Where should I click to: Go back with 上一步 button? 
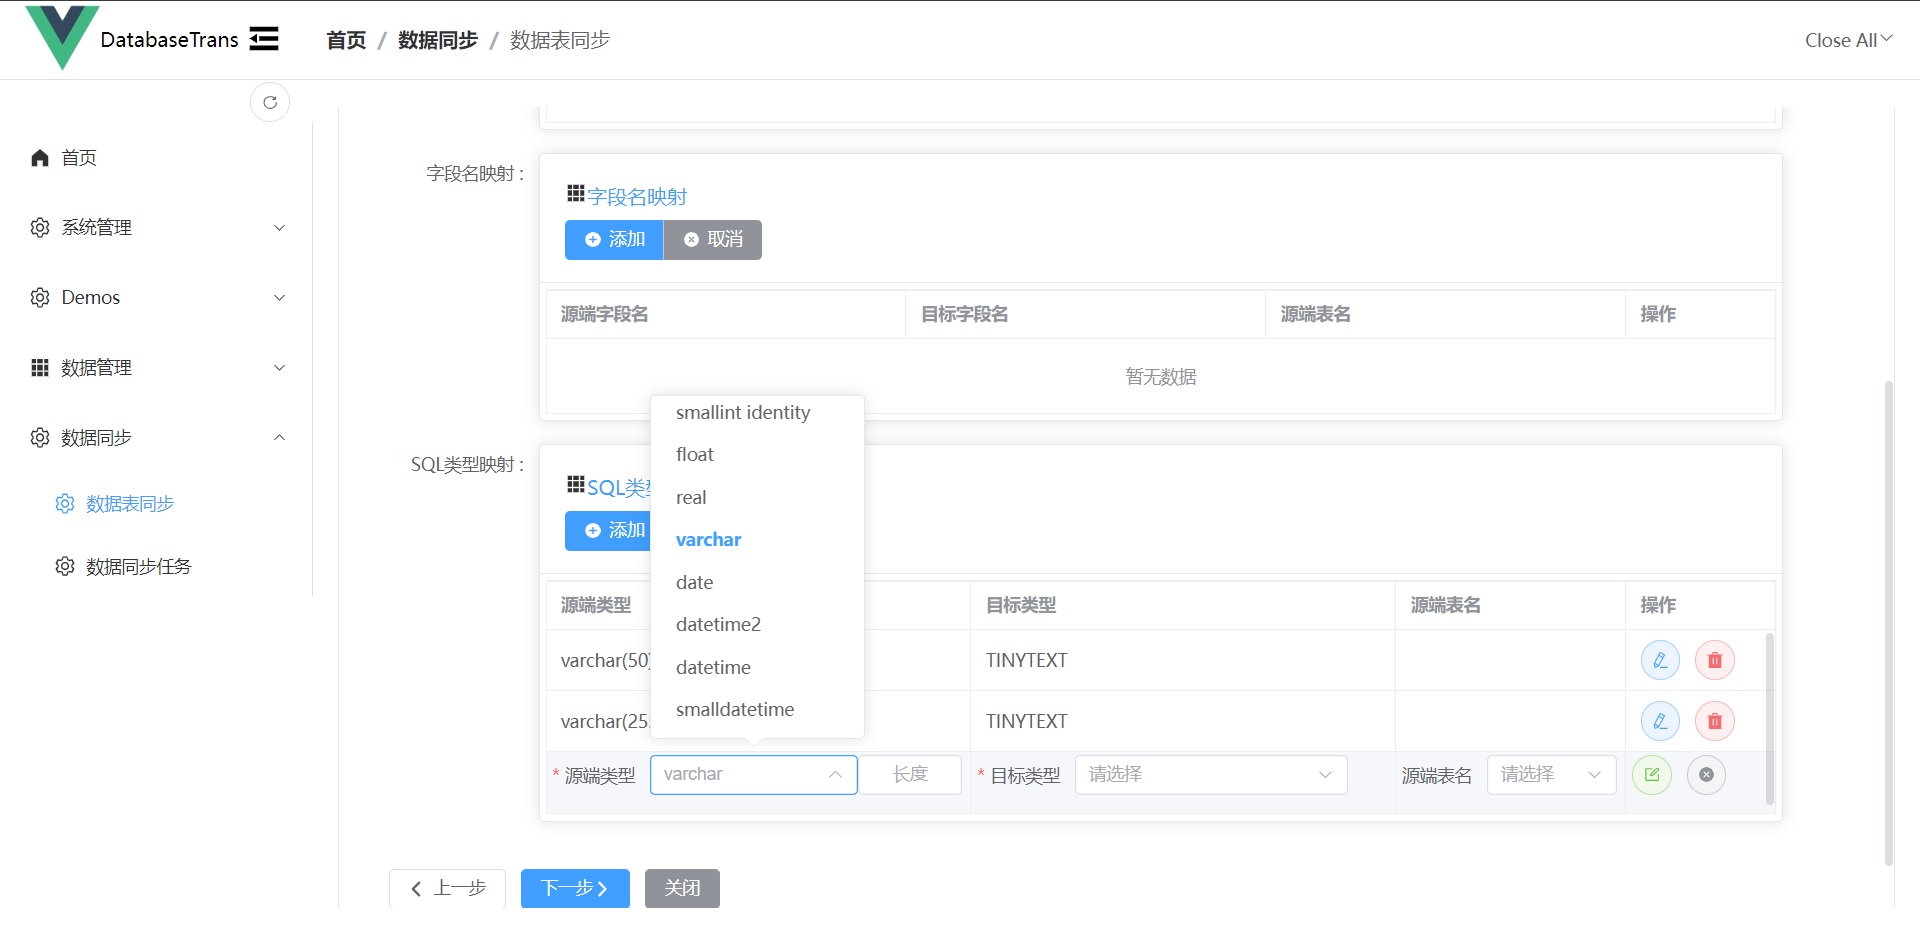pyautogui.click(x=447, y=888)
